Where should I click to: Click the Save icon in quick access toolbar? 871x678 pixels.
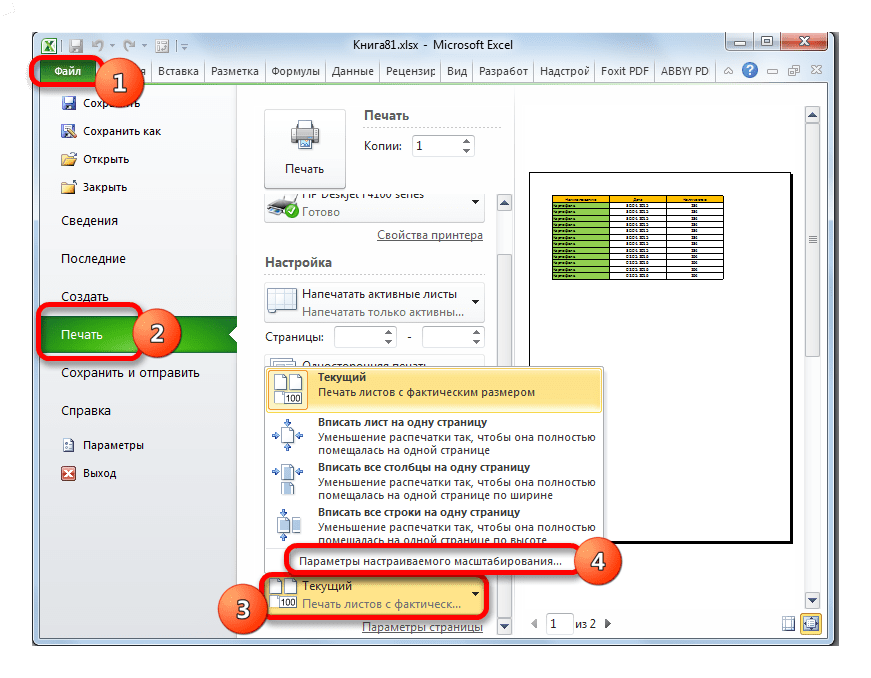[x=76, y=46]
